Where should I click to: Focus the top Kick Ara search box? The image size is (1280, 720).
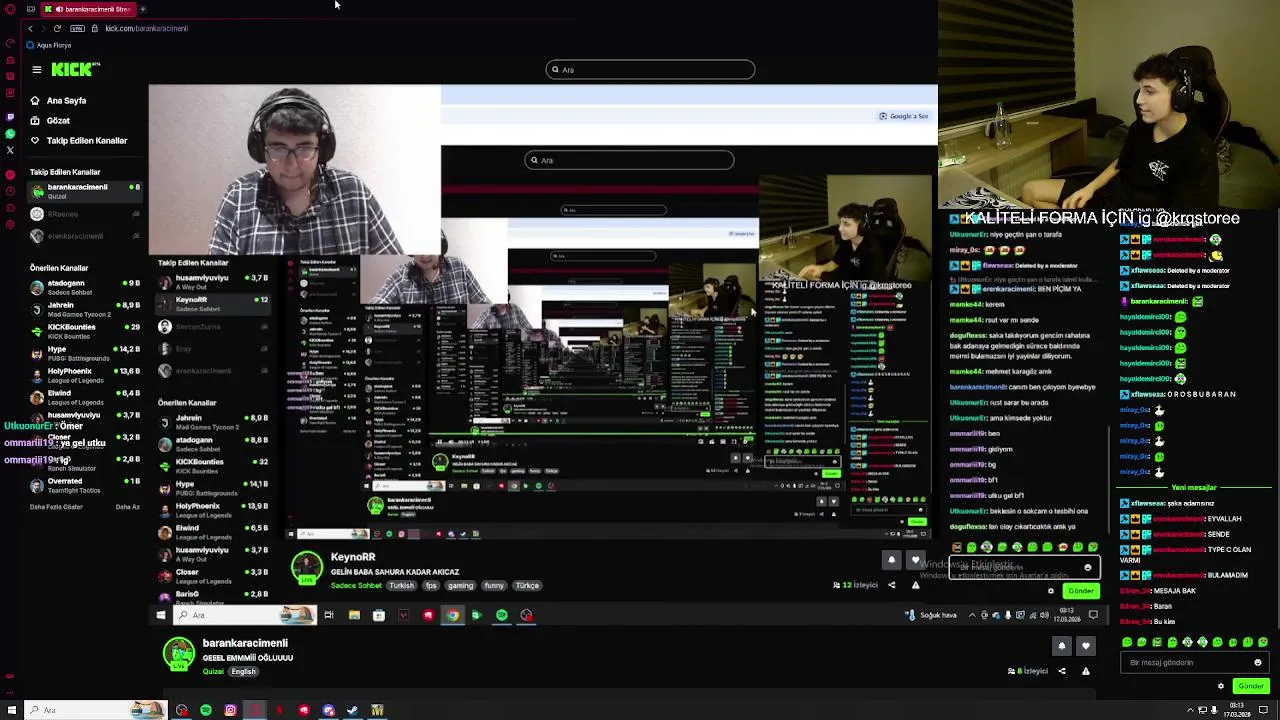650,69
